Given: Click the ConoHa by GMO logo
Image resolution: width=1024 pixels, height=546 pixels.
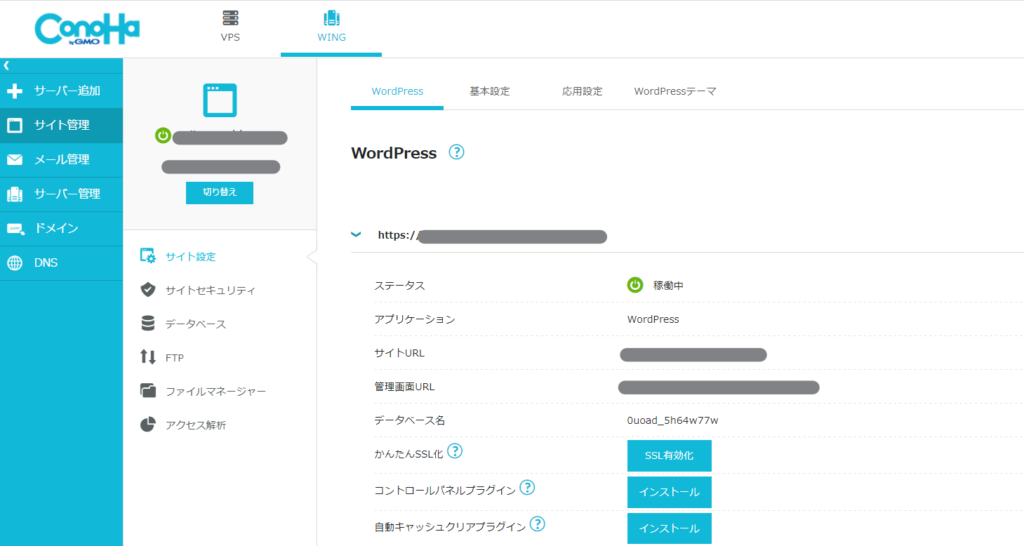Looking at the screenshot, I should point(87,29).
